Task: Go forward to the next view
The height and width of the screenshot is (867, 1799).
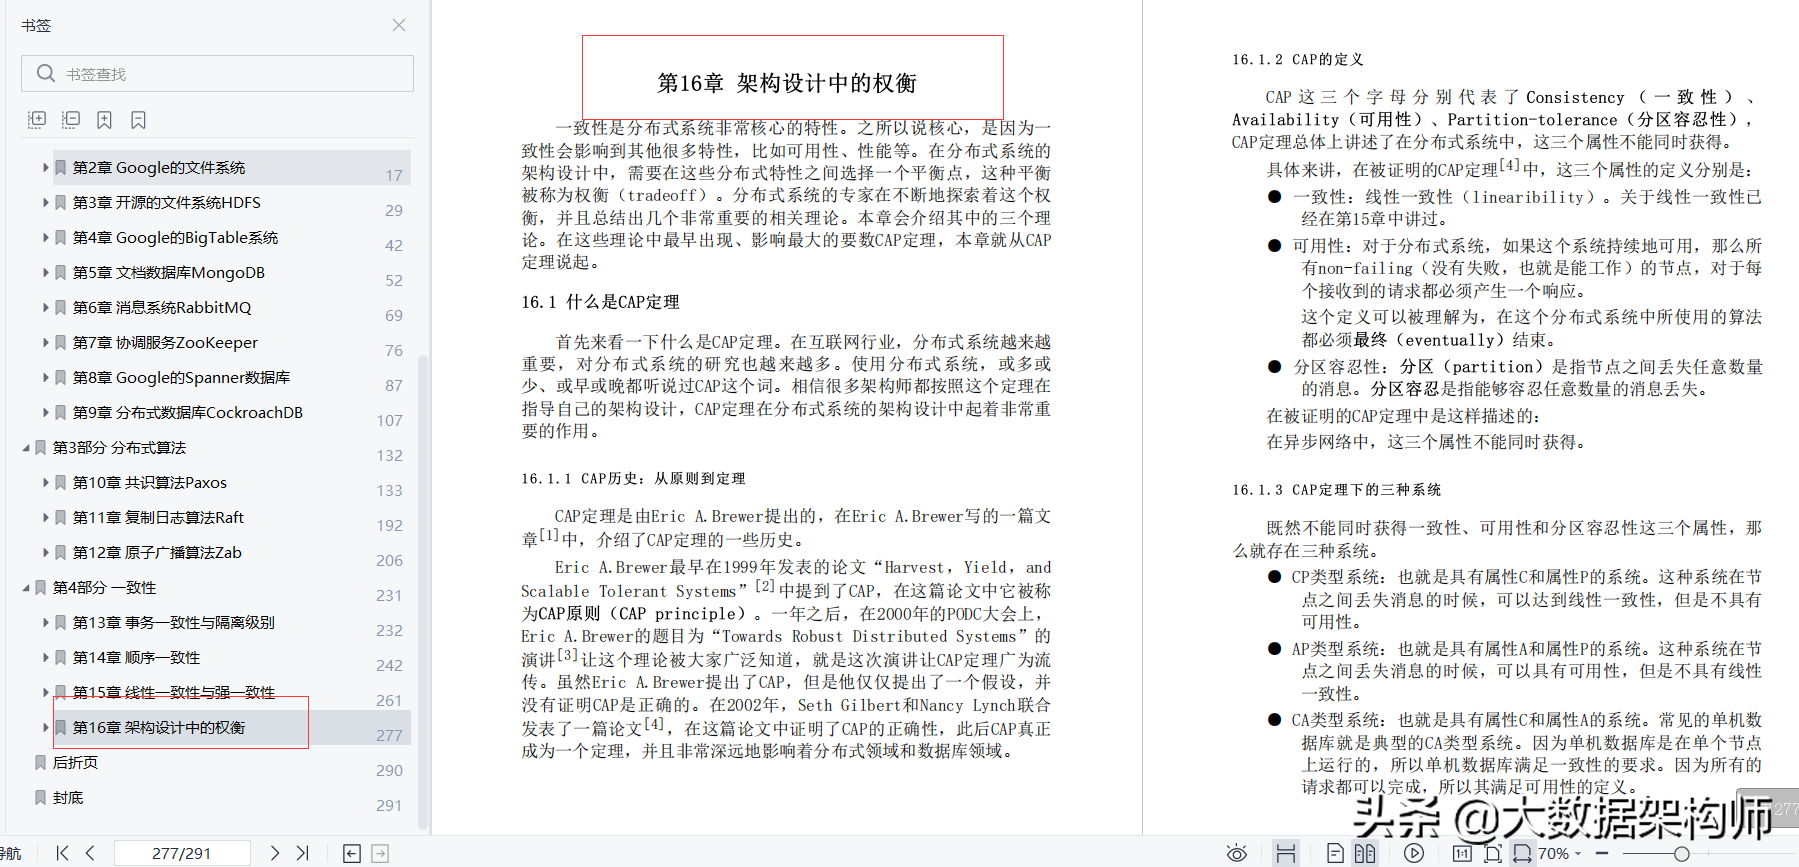Action: 380,853
